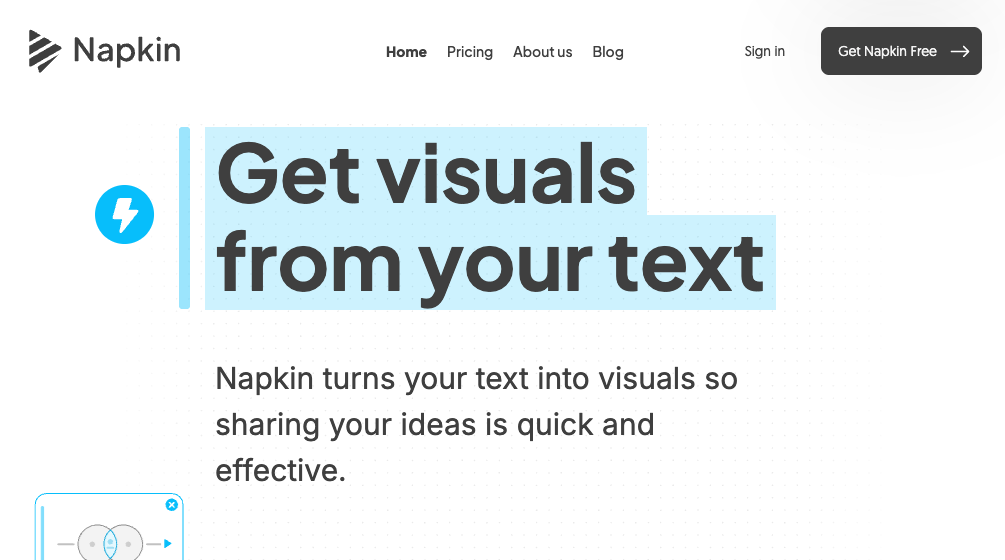Screen dimensions: 1005x560
Task: Close the Venn diagram preview card
Action: (172, 505)
